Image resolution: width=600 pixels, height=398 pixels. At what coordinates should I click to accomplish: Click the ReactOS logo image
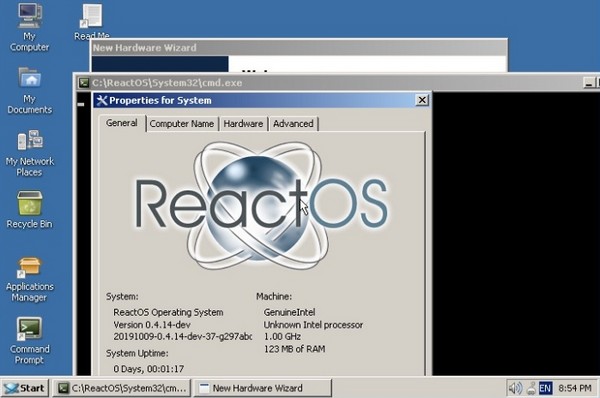pos(262,206)
